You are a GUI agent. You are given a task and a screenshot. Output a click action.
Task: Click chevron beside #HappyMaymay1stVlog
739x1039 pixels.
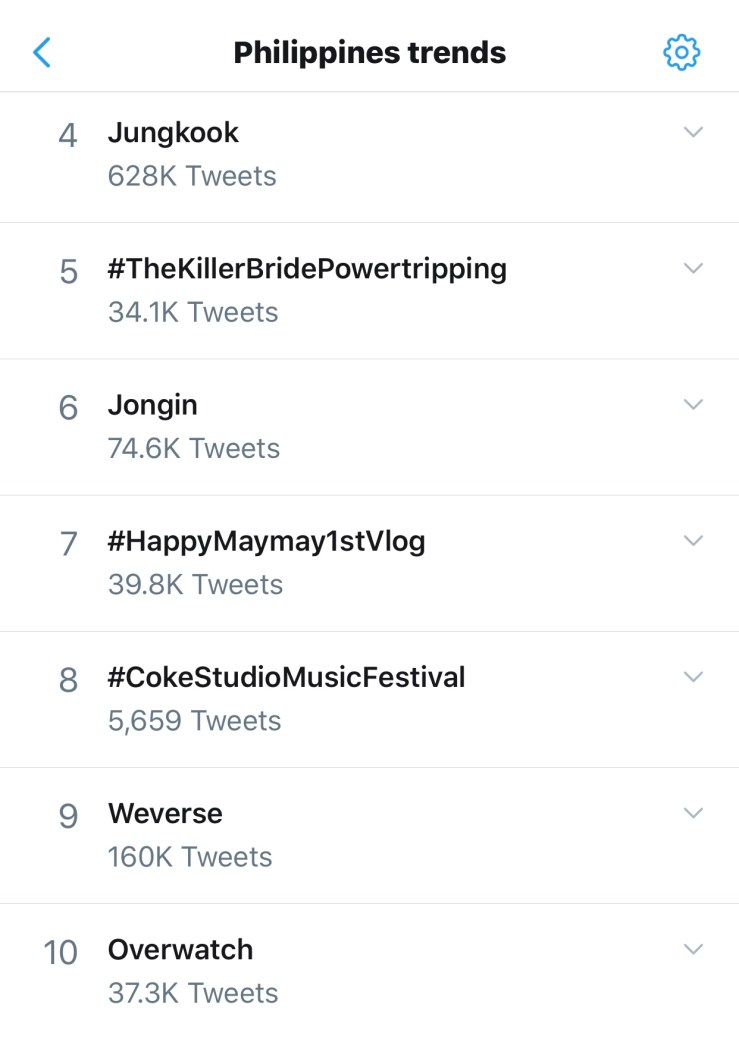coord(693,540)
